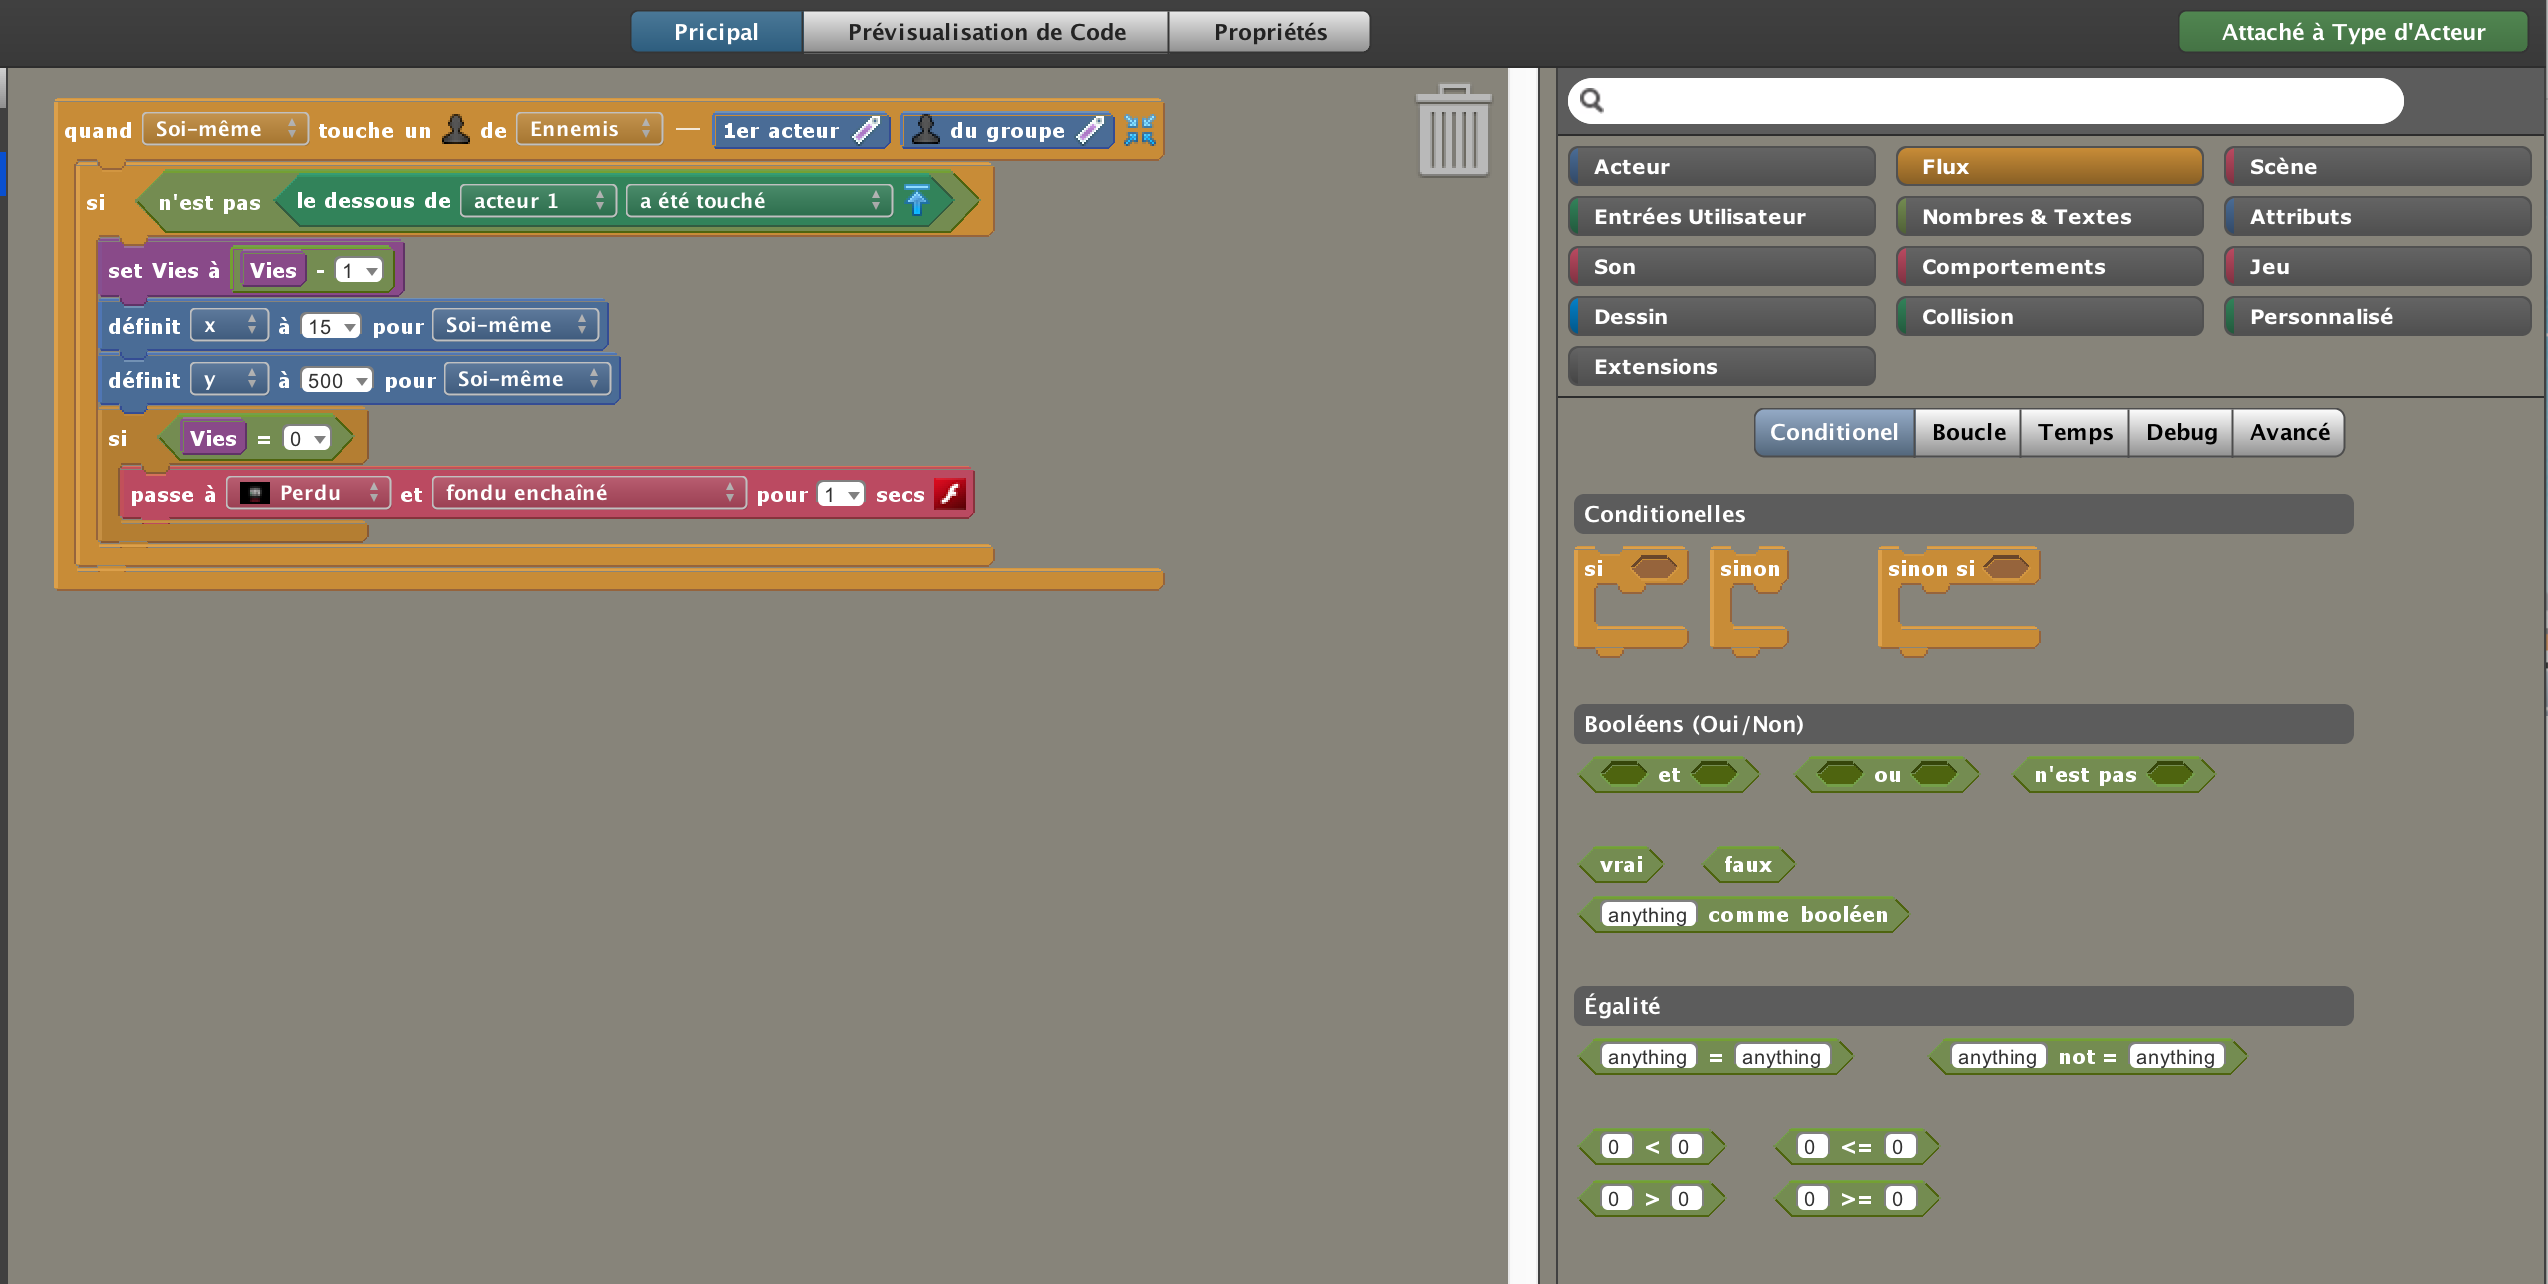Select the Debug sub-tab
2548x1284 pixels.
point(2181,432)
